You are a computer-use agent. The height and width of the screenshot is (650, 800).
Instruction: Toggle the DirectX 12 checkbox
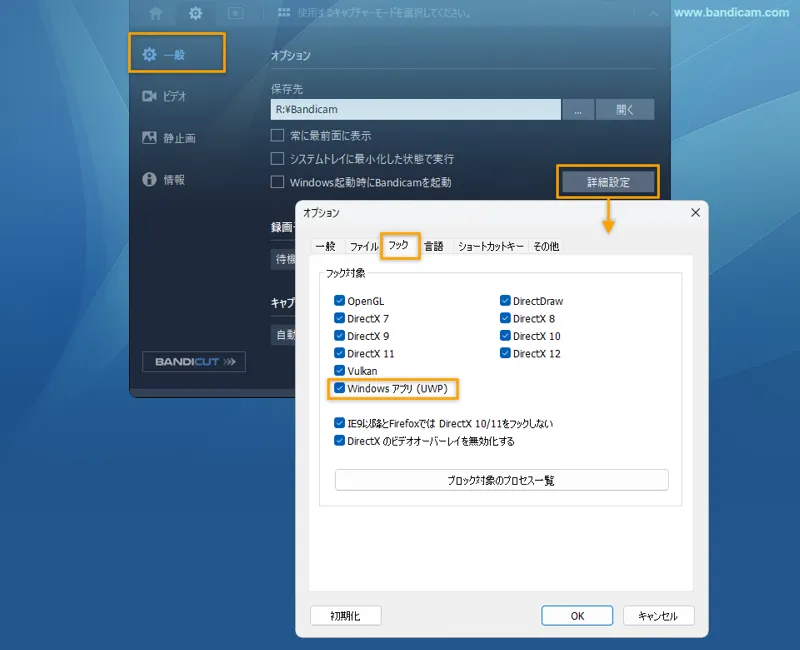pyautogui.click(x=505, y=353)
